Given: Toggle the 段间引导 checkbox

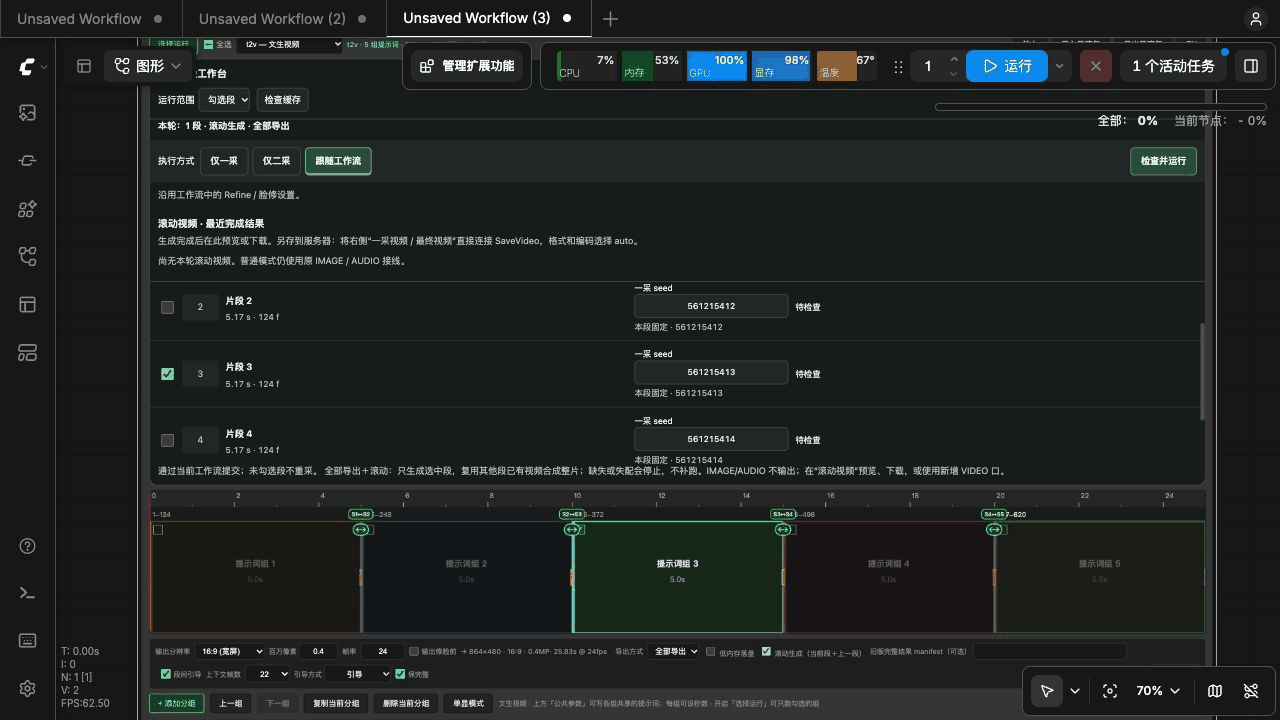Looking at the screenshot, I should tap(166, 674).
